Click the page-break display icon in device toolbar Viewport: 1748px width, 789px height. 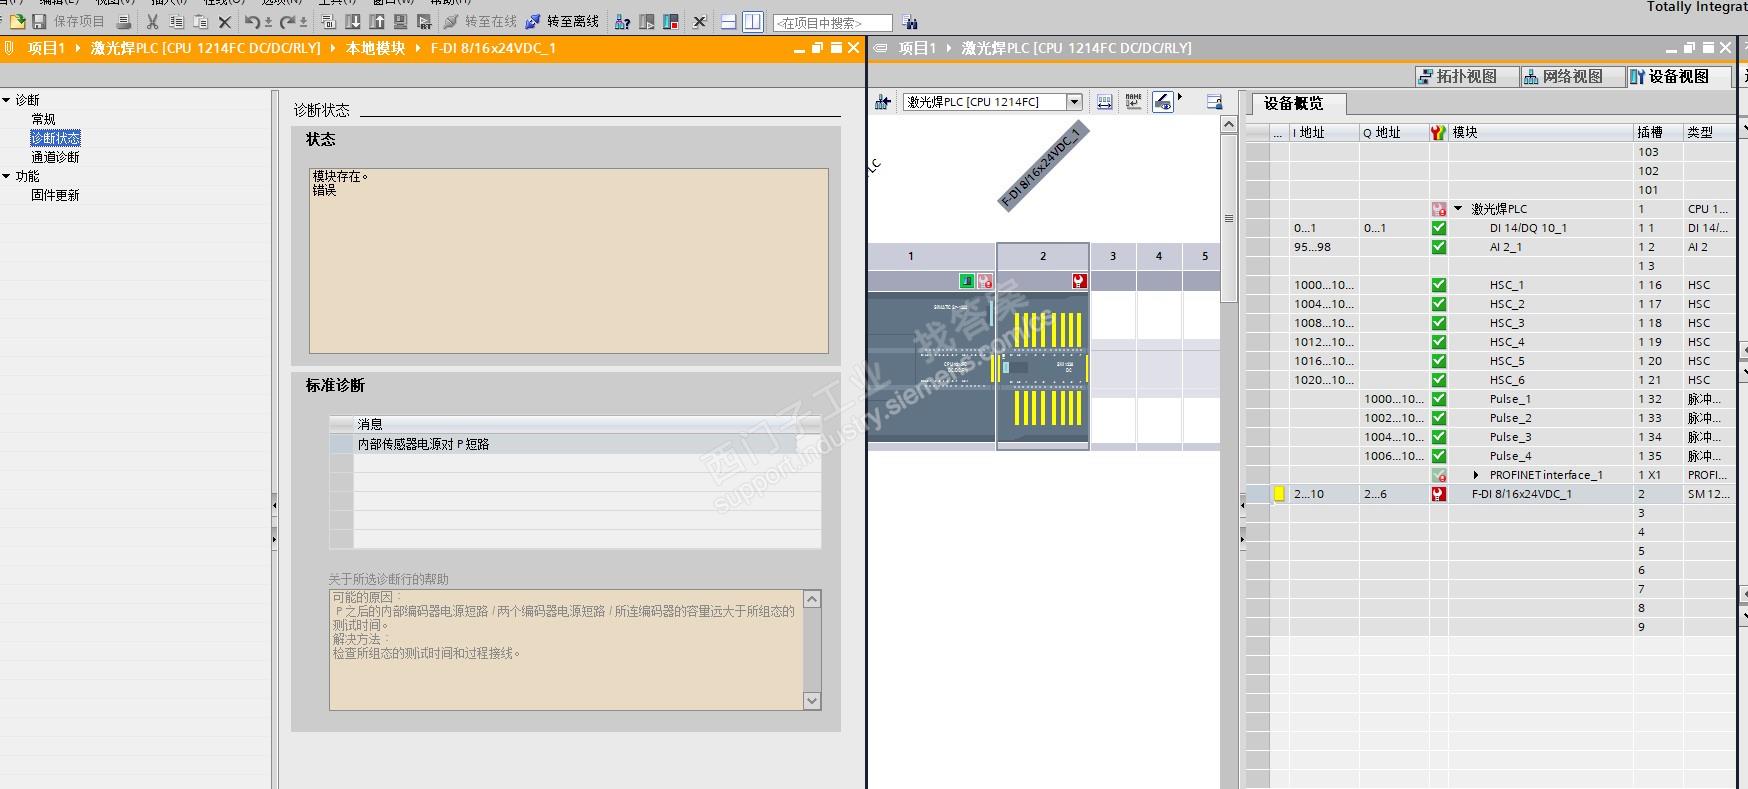1214,102
